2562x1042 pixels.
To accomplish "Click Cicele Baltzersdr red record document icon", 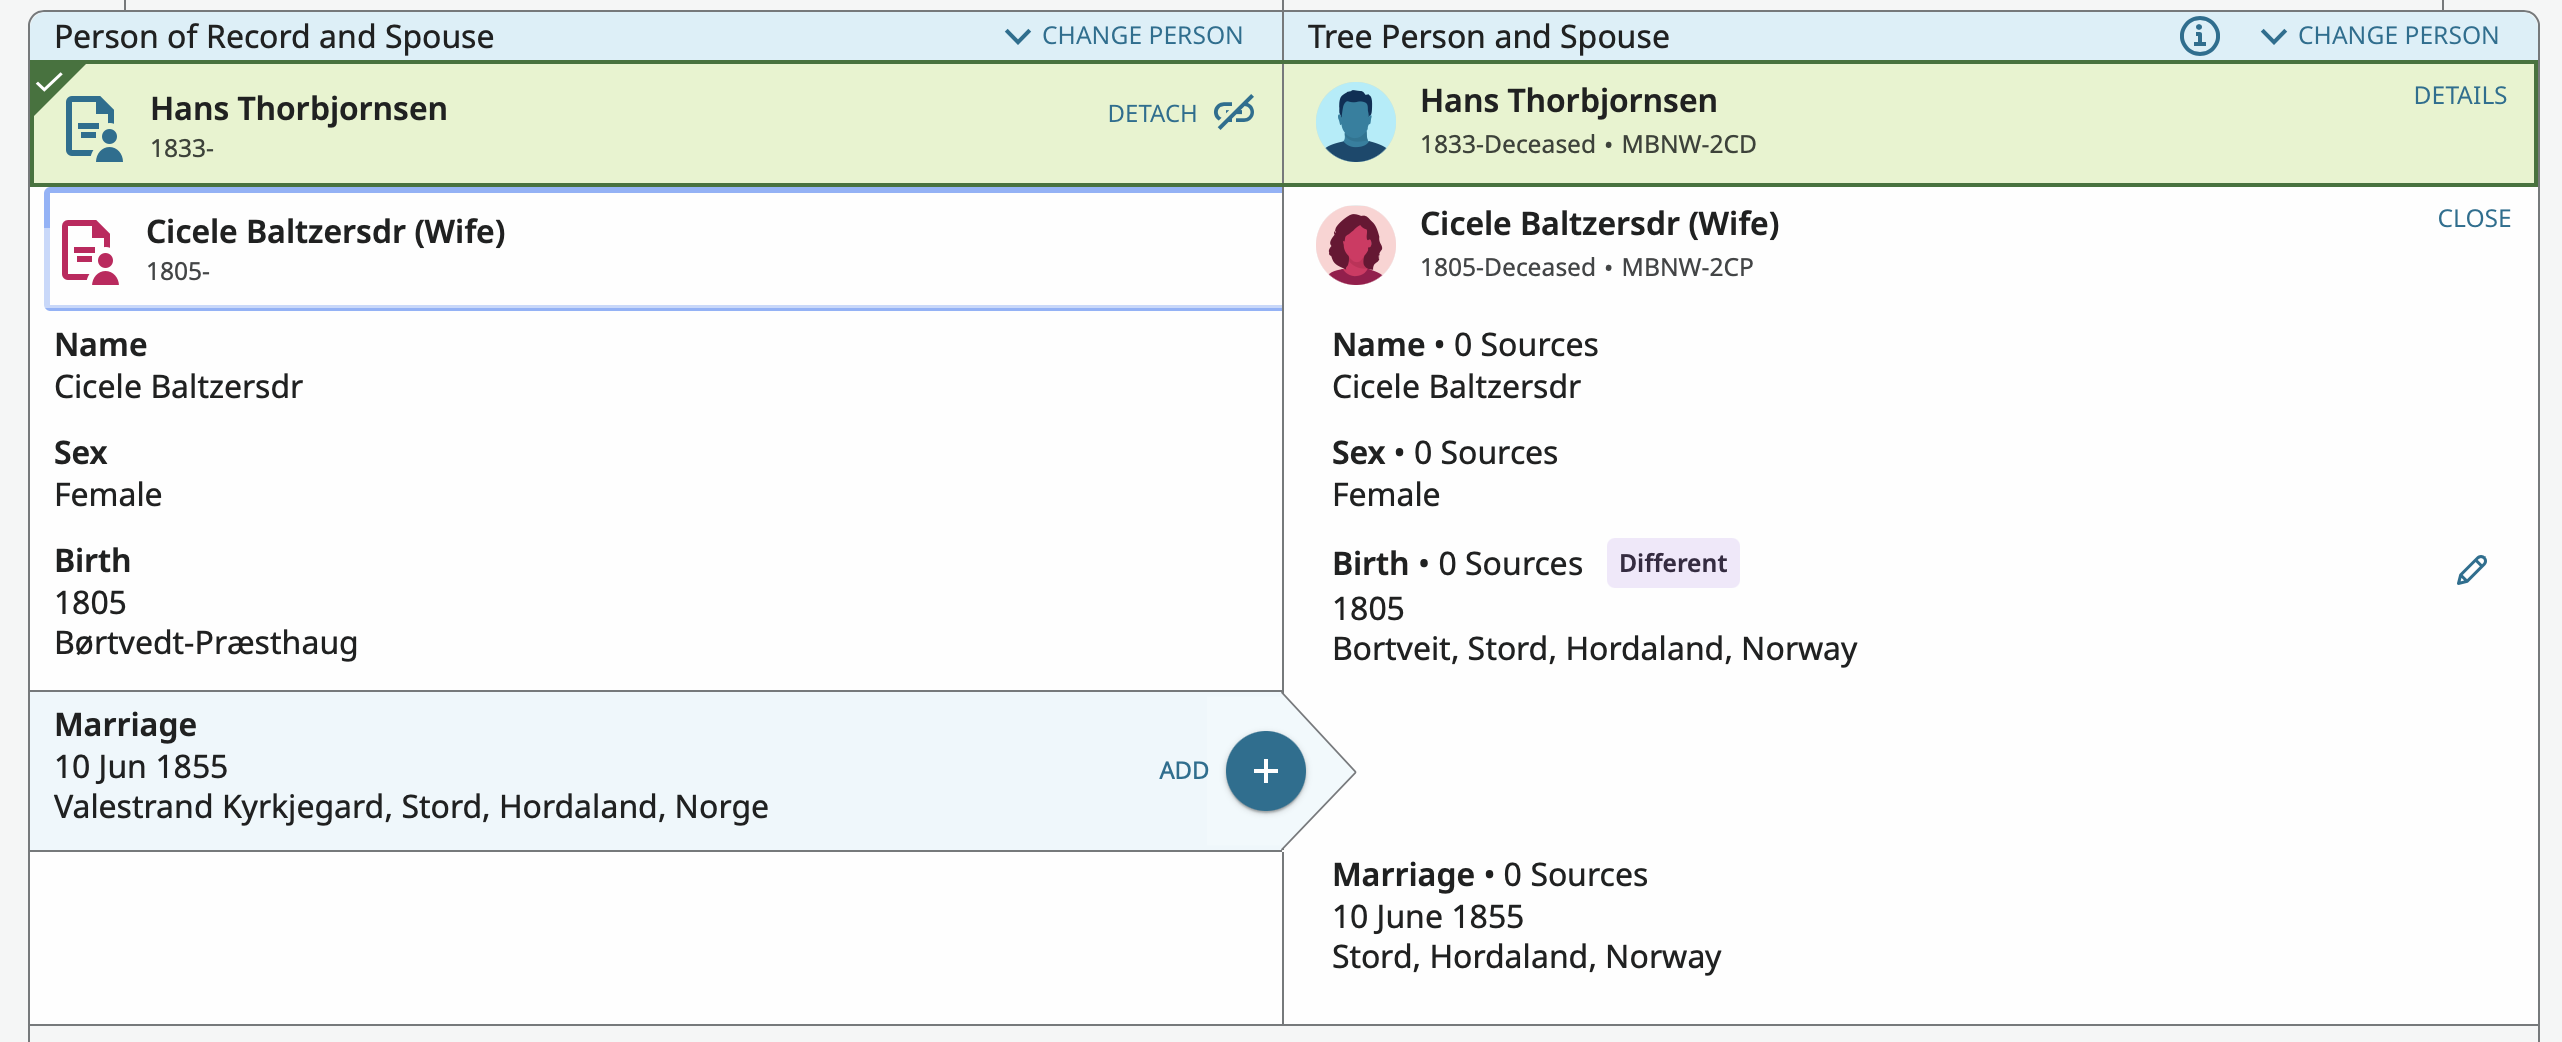I will click(x=90, y=251).
